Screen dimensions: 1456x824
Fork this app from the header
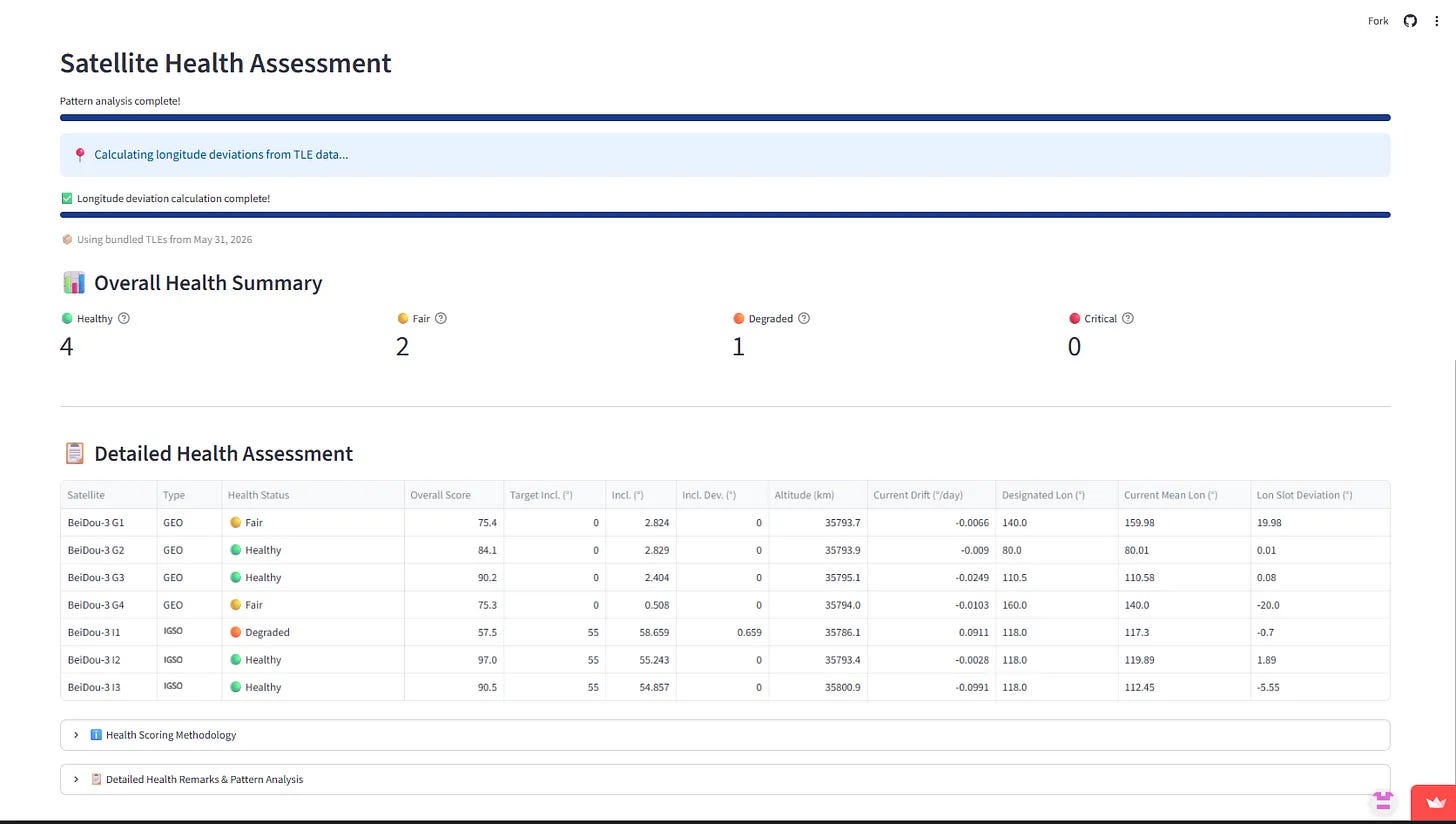click(x=1378, y=21)
